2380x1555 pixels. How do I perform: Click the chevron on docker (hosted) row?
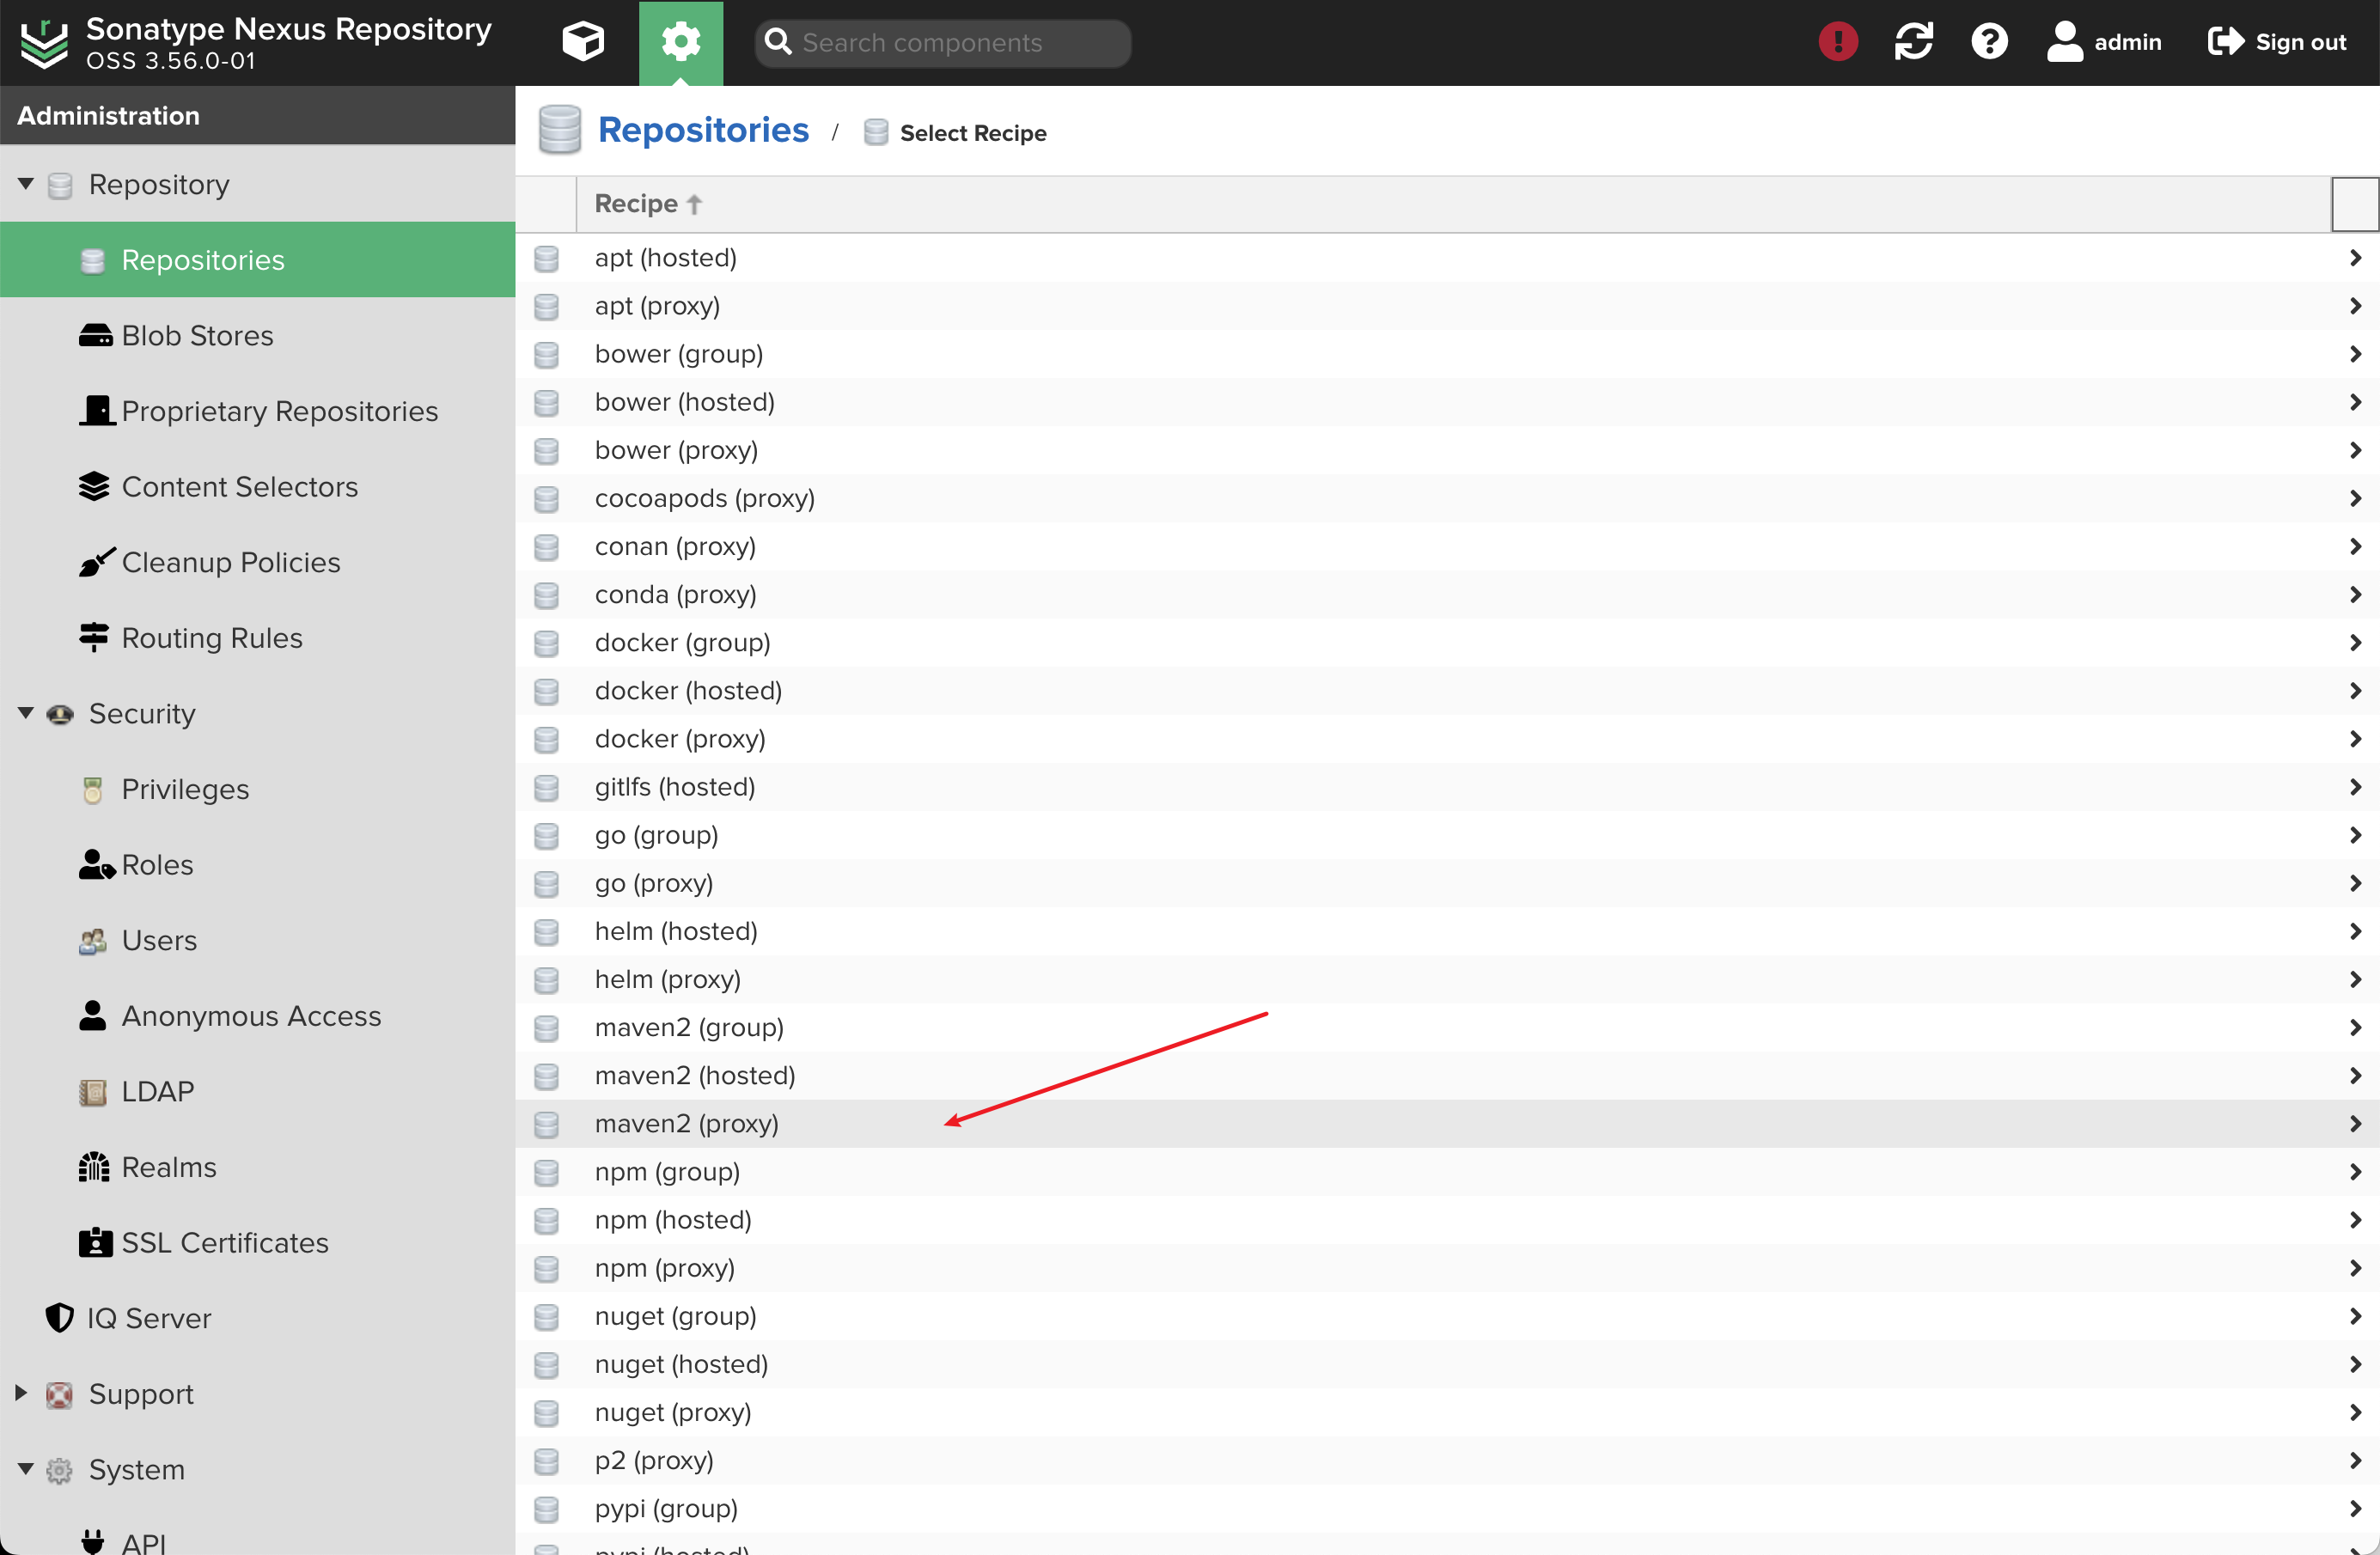2356,691
